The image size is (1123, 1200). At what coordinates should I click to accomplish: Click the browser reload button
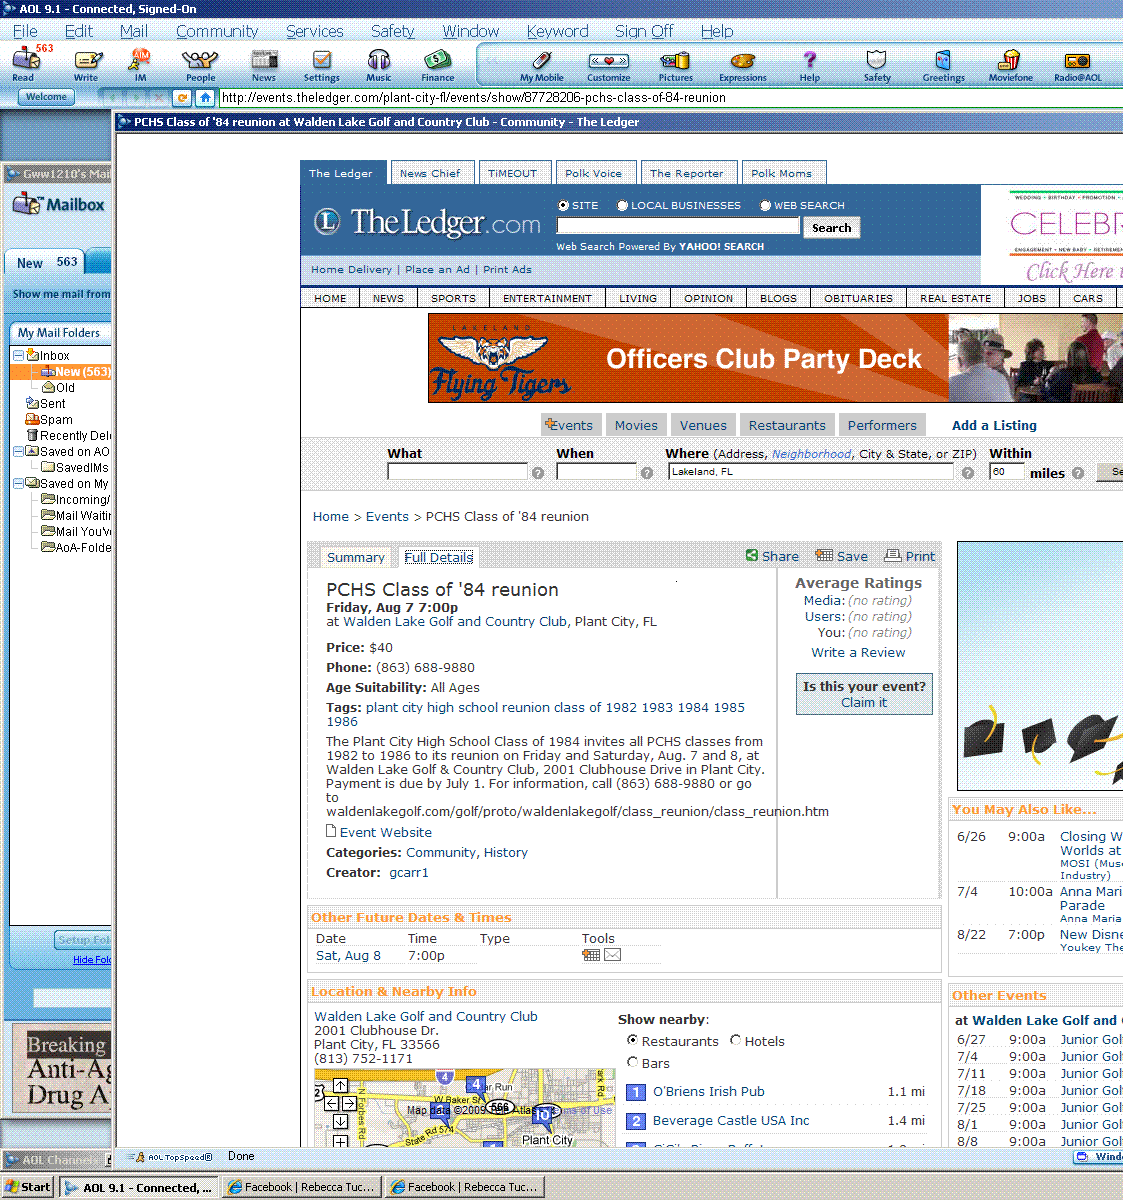(x=182, y=97)
